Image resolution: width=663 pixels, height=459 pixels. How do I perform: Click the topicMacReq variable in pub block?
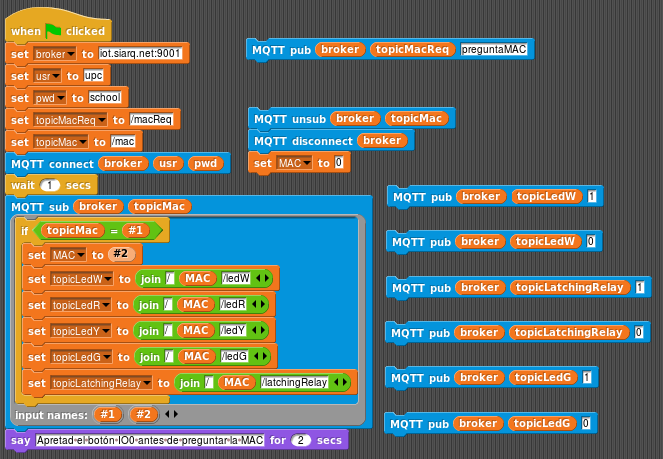pyautogui.click(x=412, y=49)
